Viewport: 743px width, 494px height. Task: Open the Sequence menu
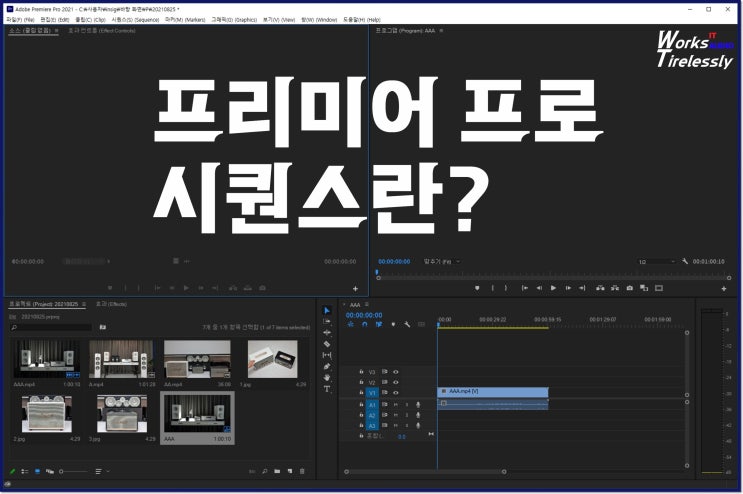135,20
